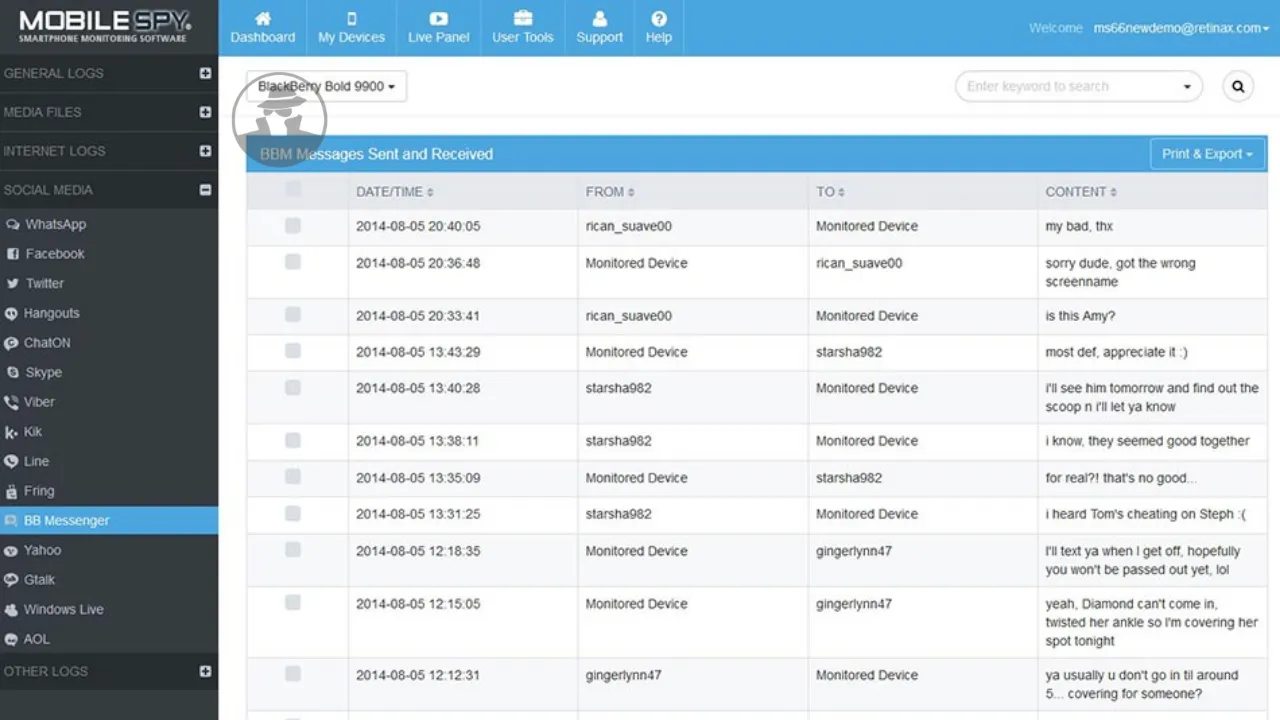Check row dated 2014-08-05 12:15:05
1280x720 pixels.
(293, 602)
